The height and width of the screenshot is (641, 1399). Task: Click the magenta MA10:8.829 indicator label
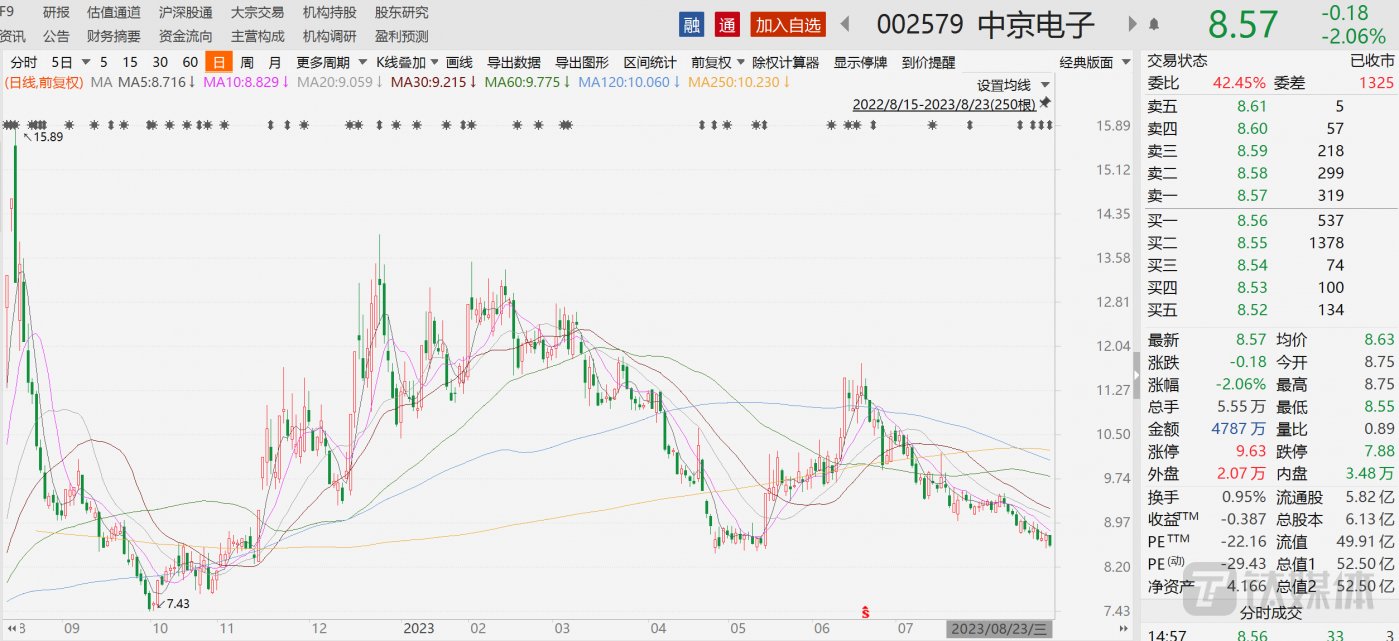(x=246, y=81)
